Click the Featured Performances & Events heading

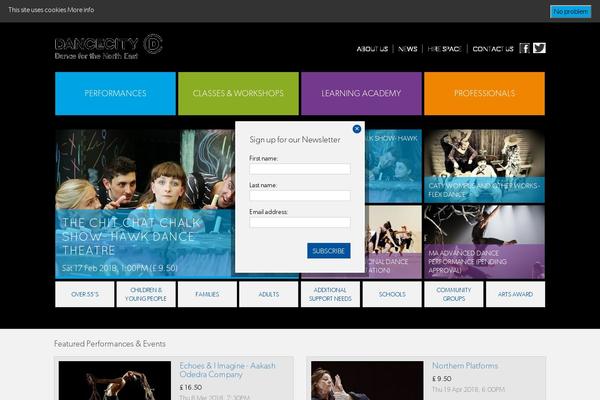coord(110,344)
